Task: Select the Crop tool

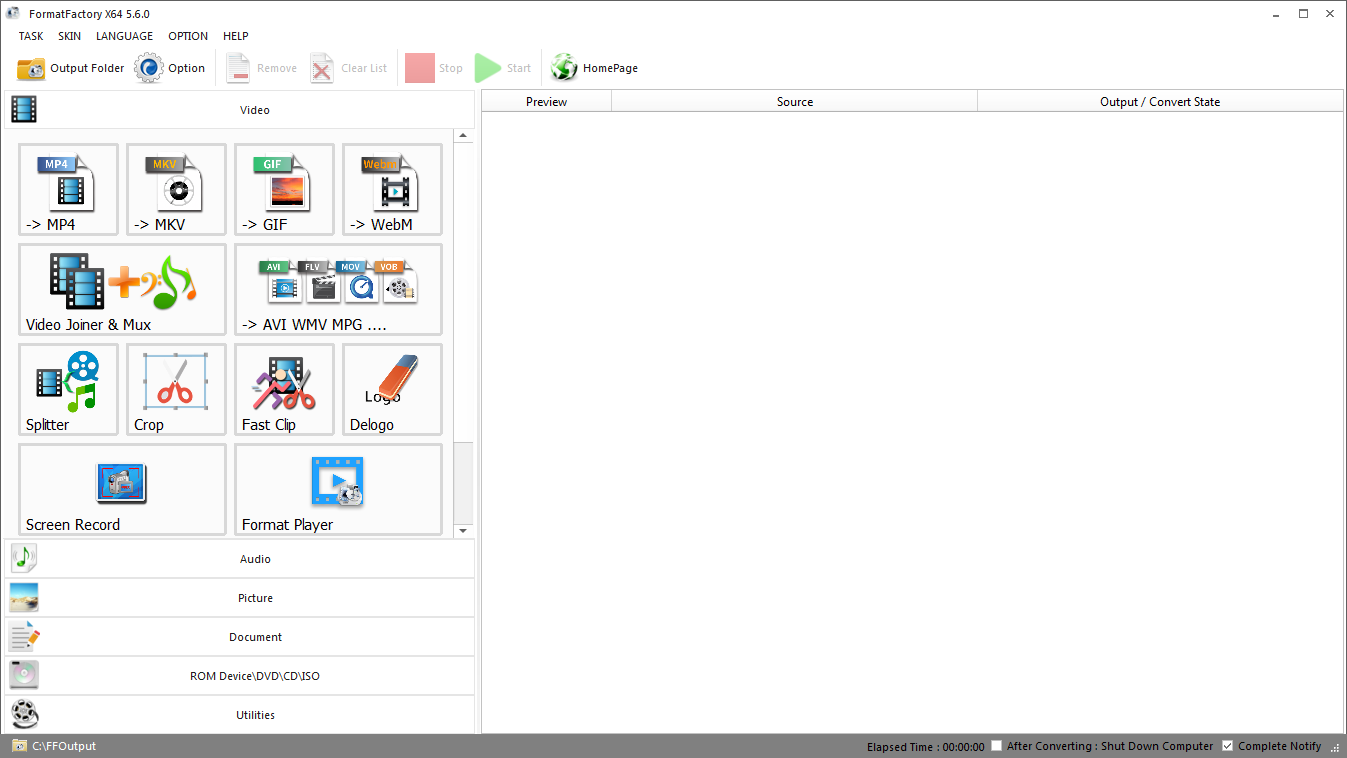Action: [x=176, y=390]
